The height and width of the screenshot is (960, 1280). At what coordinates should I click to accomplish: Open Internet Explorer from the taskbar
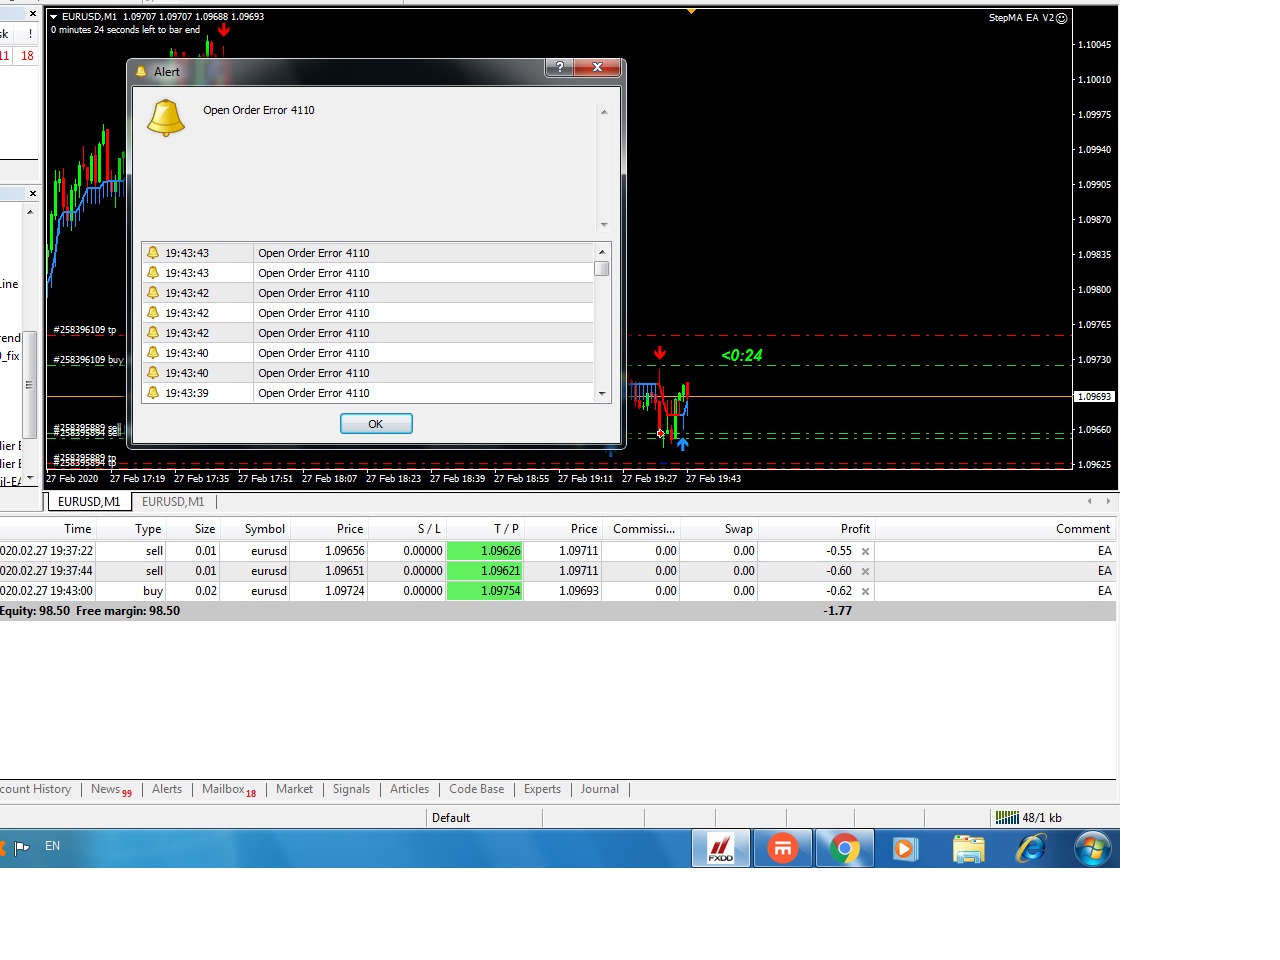(x=1030, y=849)
